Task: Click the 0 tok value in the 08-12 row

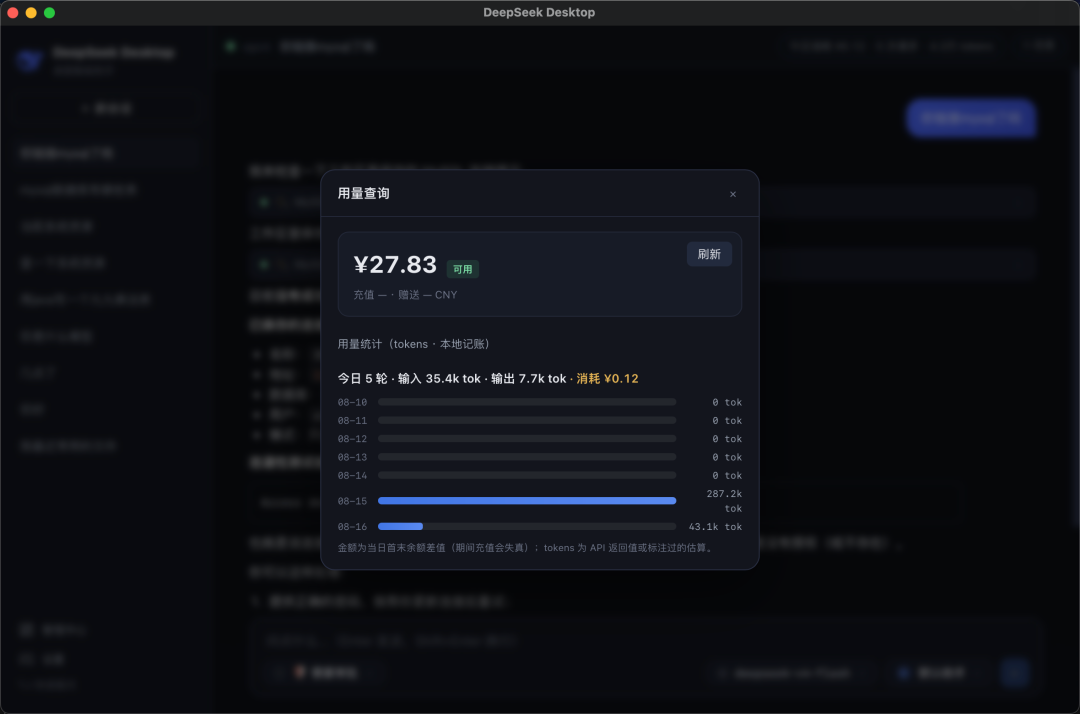Action: tap(727, 439)
